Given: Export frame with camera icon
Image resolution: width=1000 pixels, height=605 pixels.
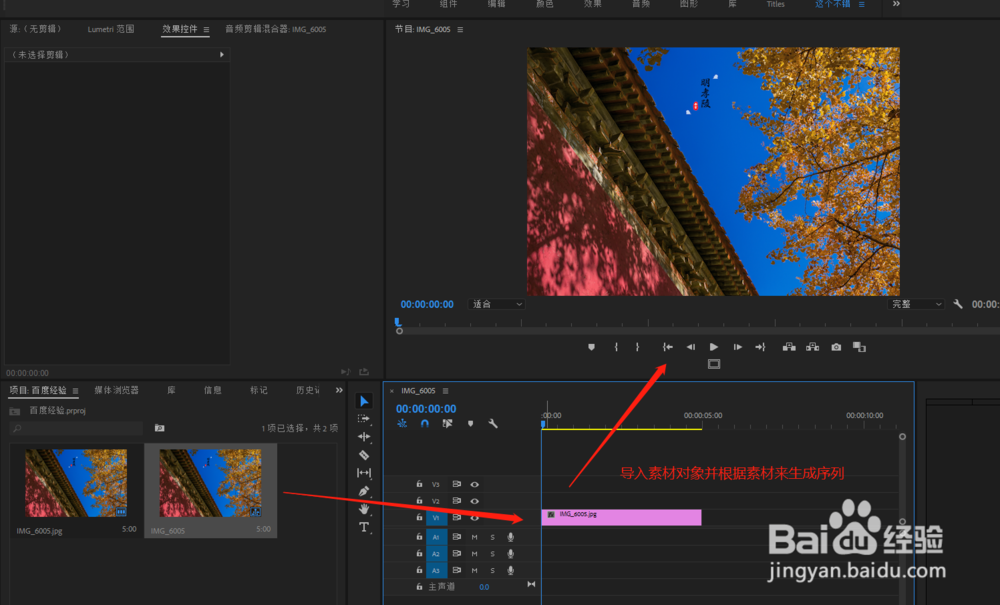Looking at the screenshot, I should click(836, 347).
